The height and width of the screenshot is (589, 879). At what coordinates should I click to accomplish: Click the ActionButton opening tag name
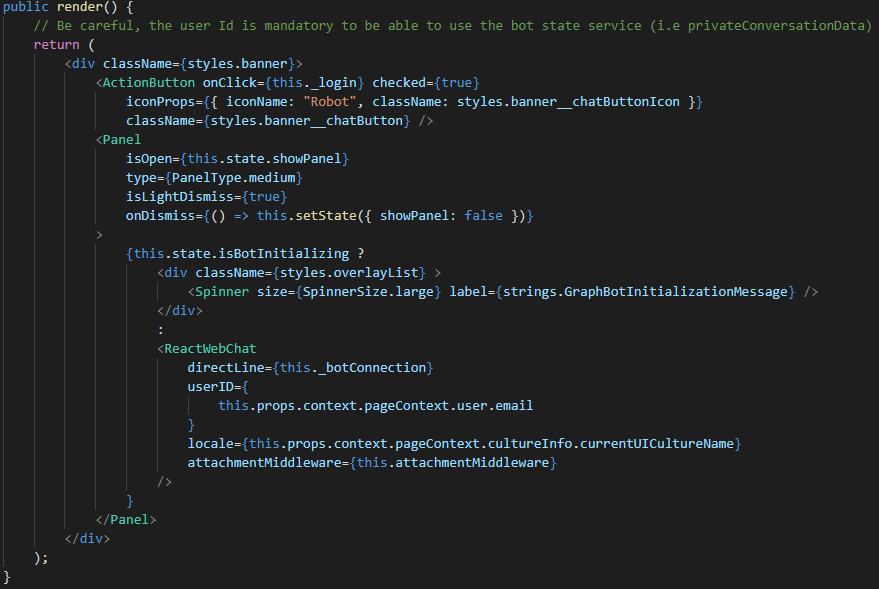(149, 82)
